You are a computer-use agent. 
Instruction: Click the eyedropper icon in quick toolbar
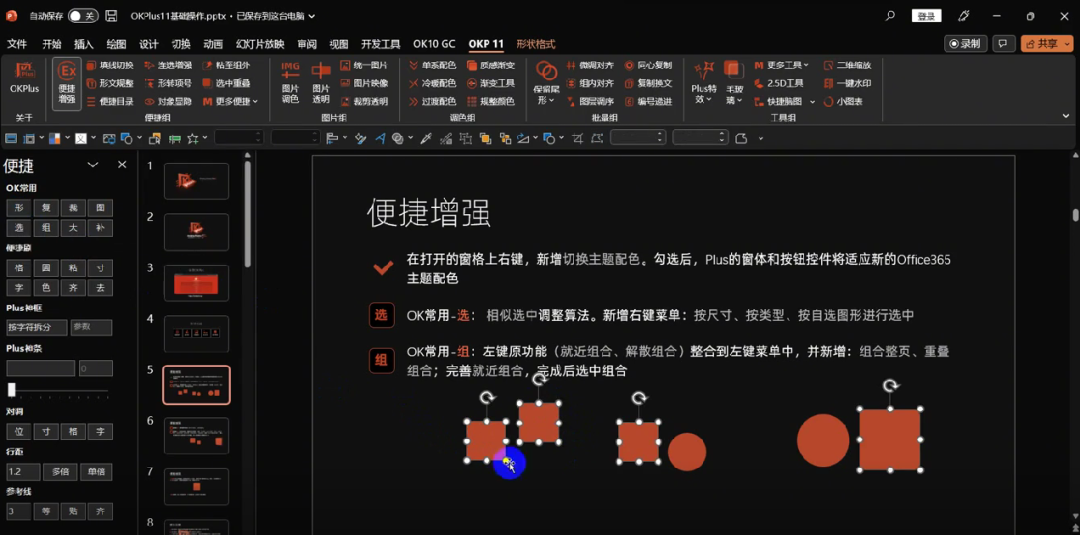[x=426, y=138]
